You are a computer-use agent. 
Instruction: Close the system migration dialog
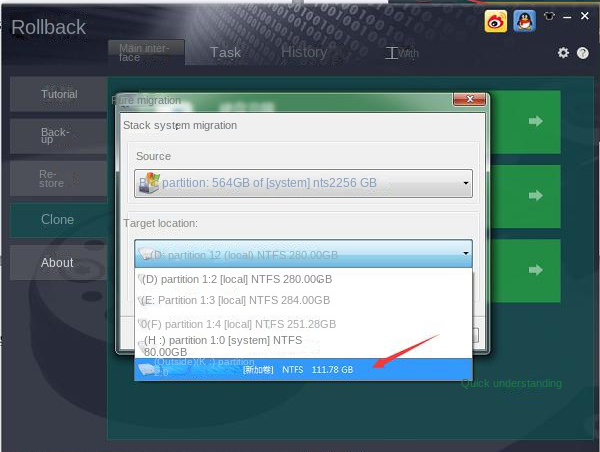[470, 99]
